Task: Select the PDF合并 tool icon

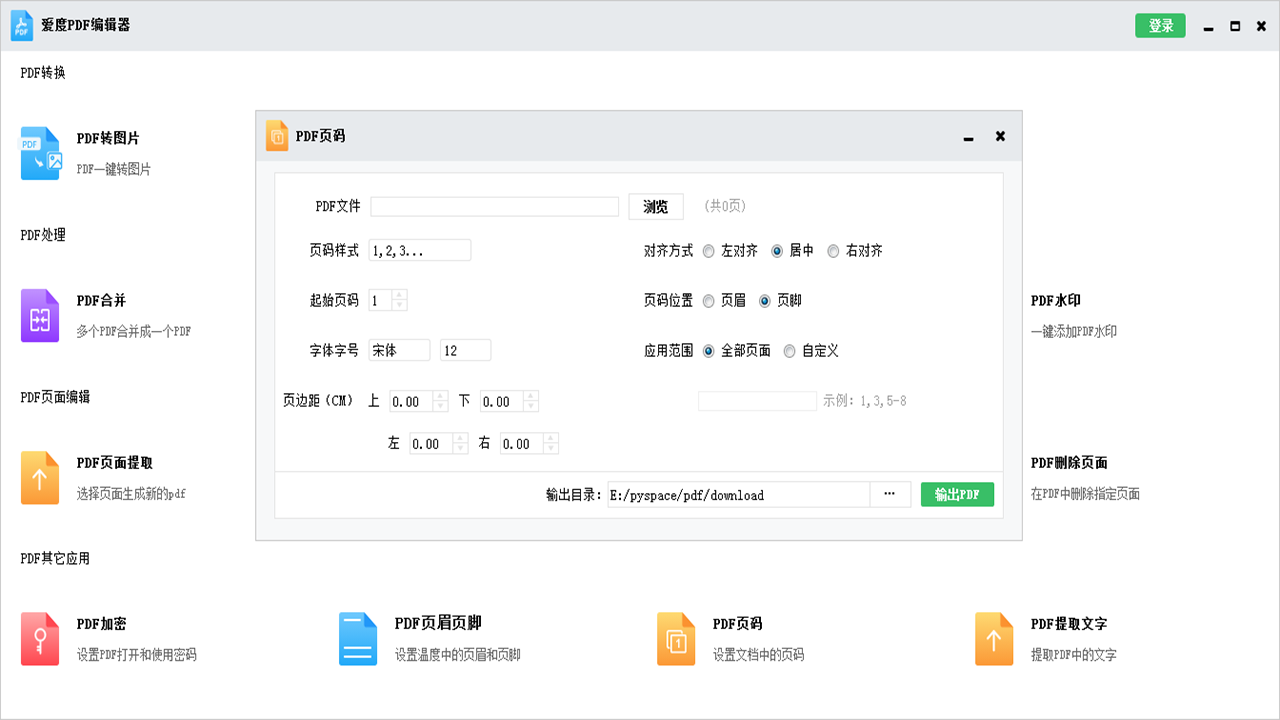Action: click(x=38, y=315)
